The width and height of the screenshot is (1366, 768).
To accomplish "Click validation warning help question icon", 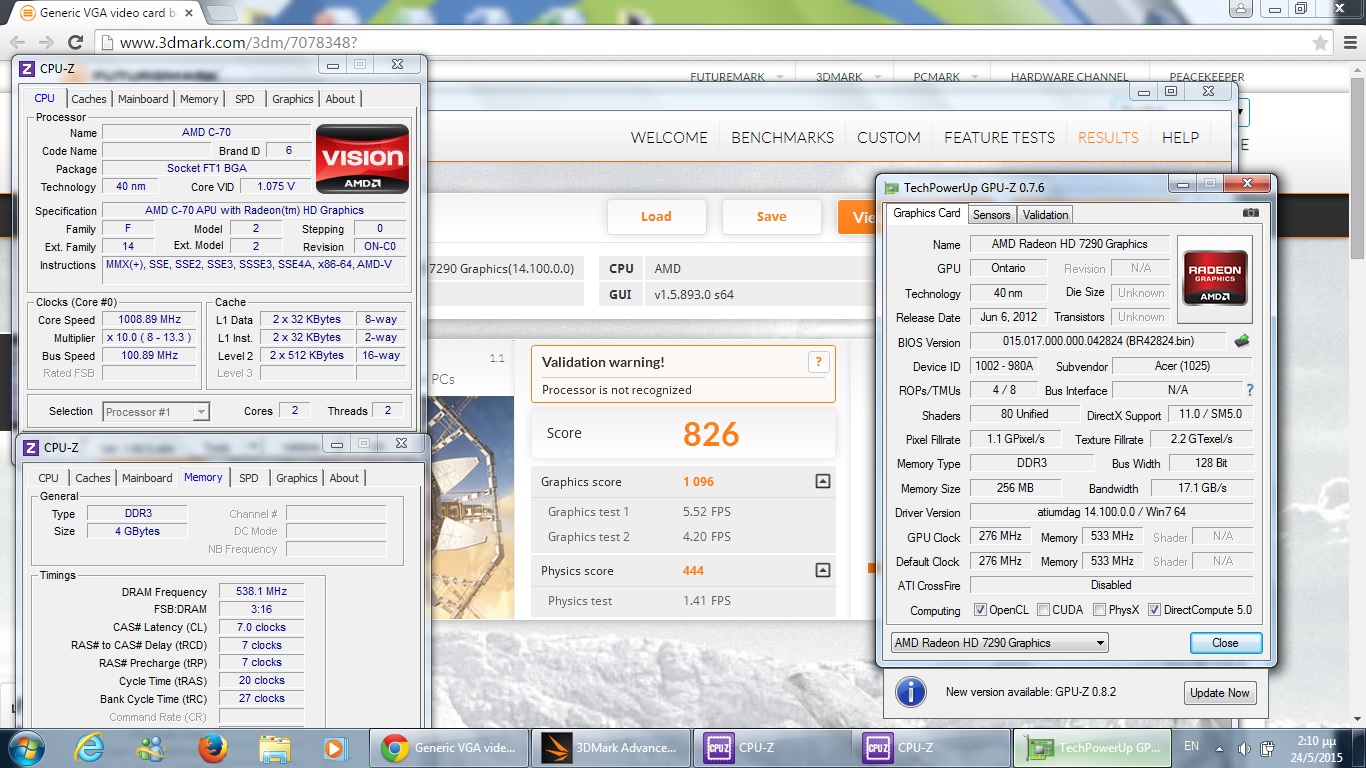I will pos(818,362).
